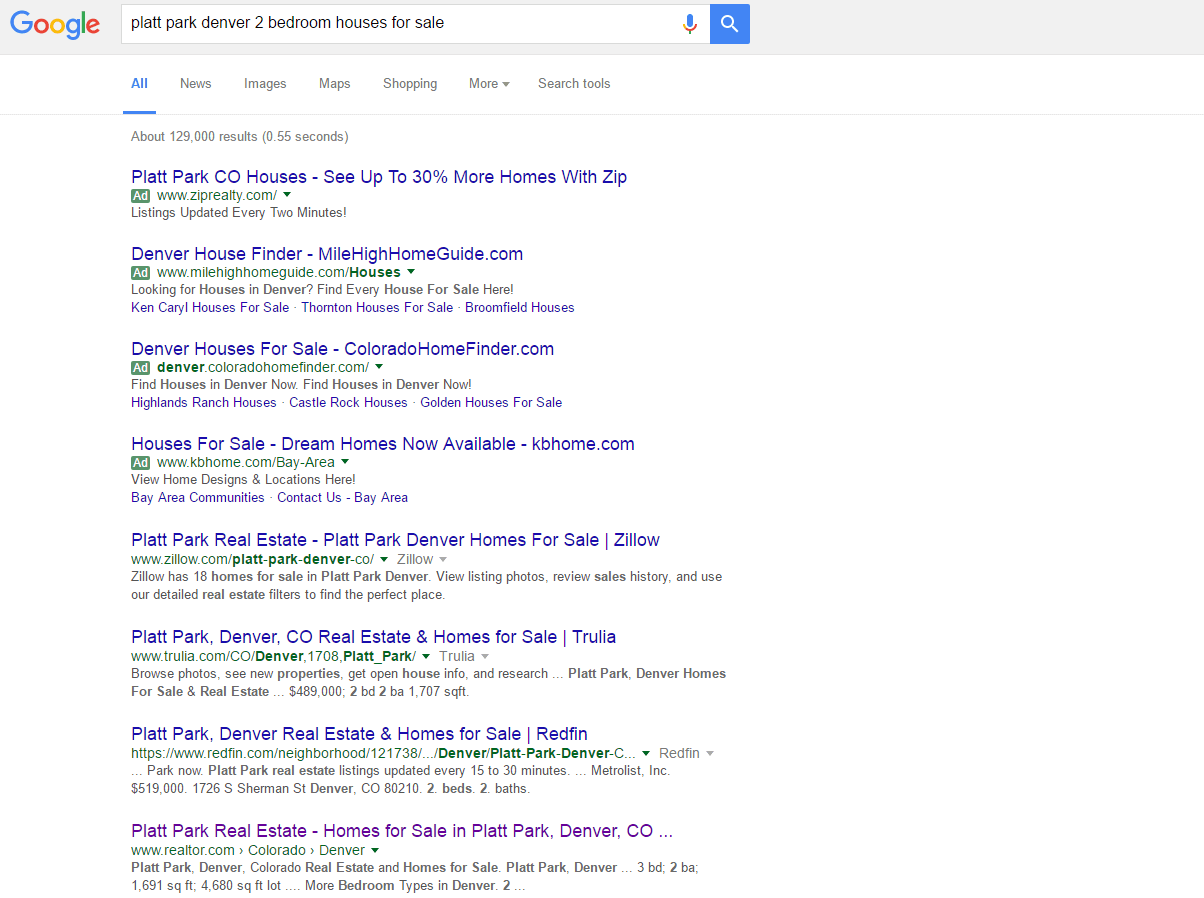This screenshot has height=898, width=1204.
Task: Open Highlands Ranch Houses sitelink
Action: click(x=203, y=403)
